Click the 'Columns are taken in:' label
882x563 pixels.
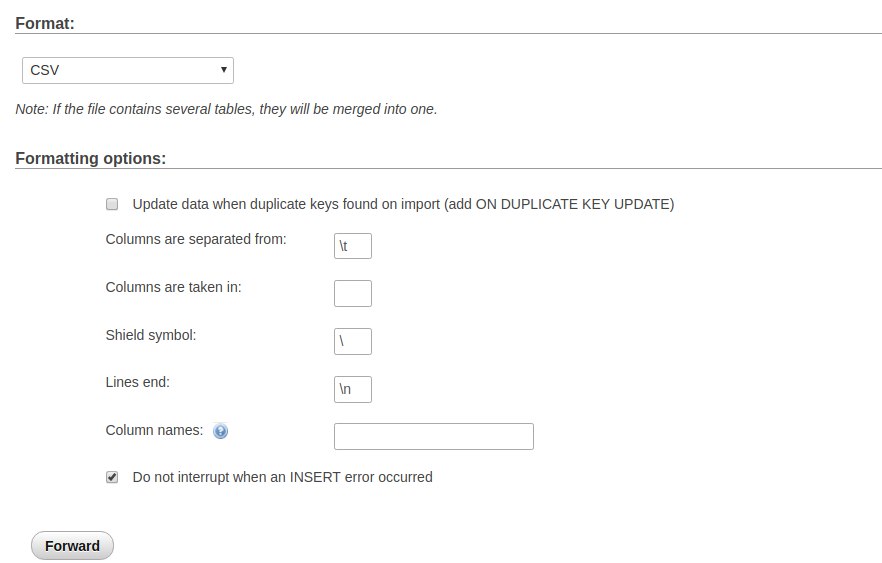(x=173, y=287)
